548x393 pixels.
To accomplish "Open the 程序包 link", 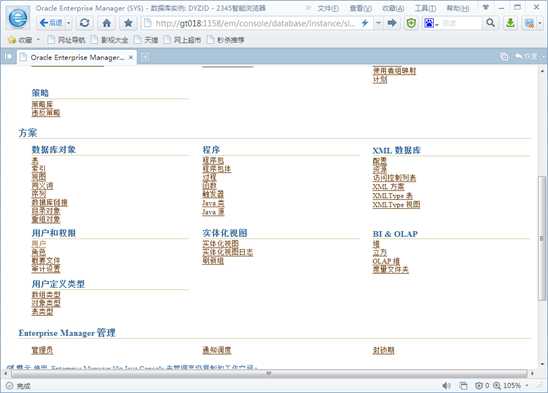I will (213, 160).
